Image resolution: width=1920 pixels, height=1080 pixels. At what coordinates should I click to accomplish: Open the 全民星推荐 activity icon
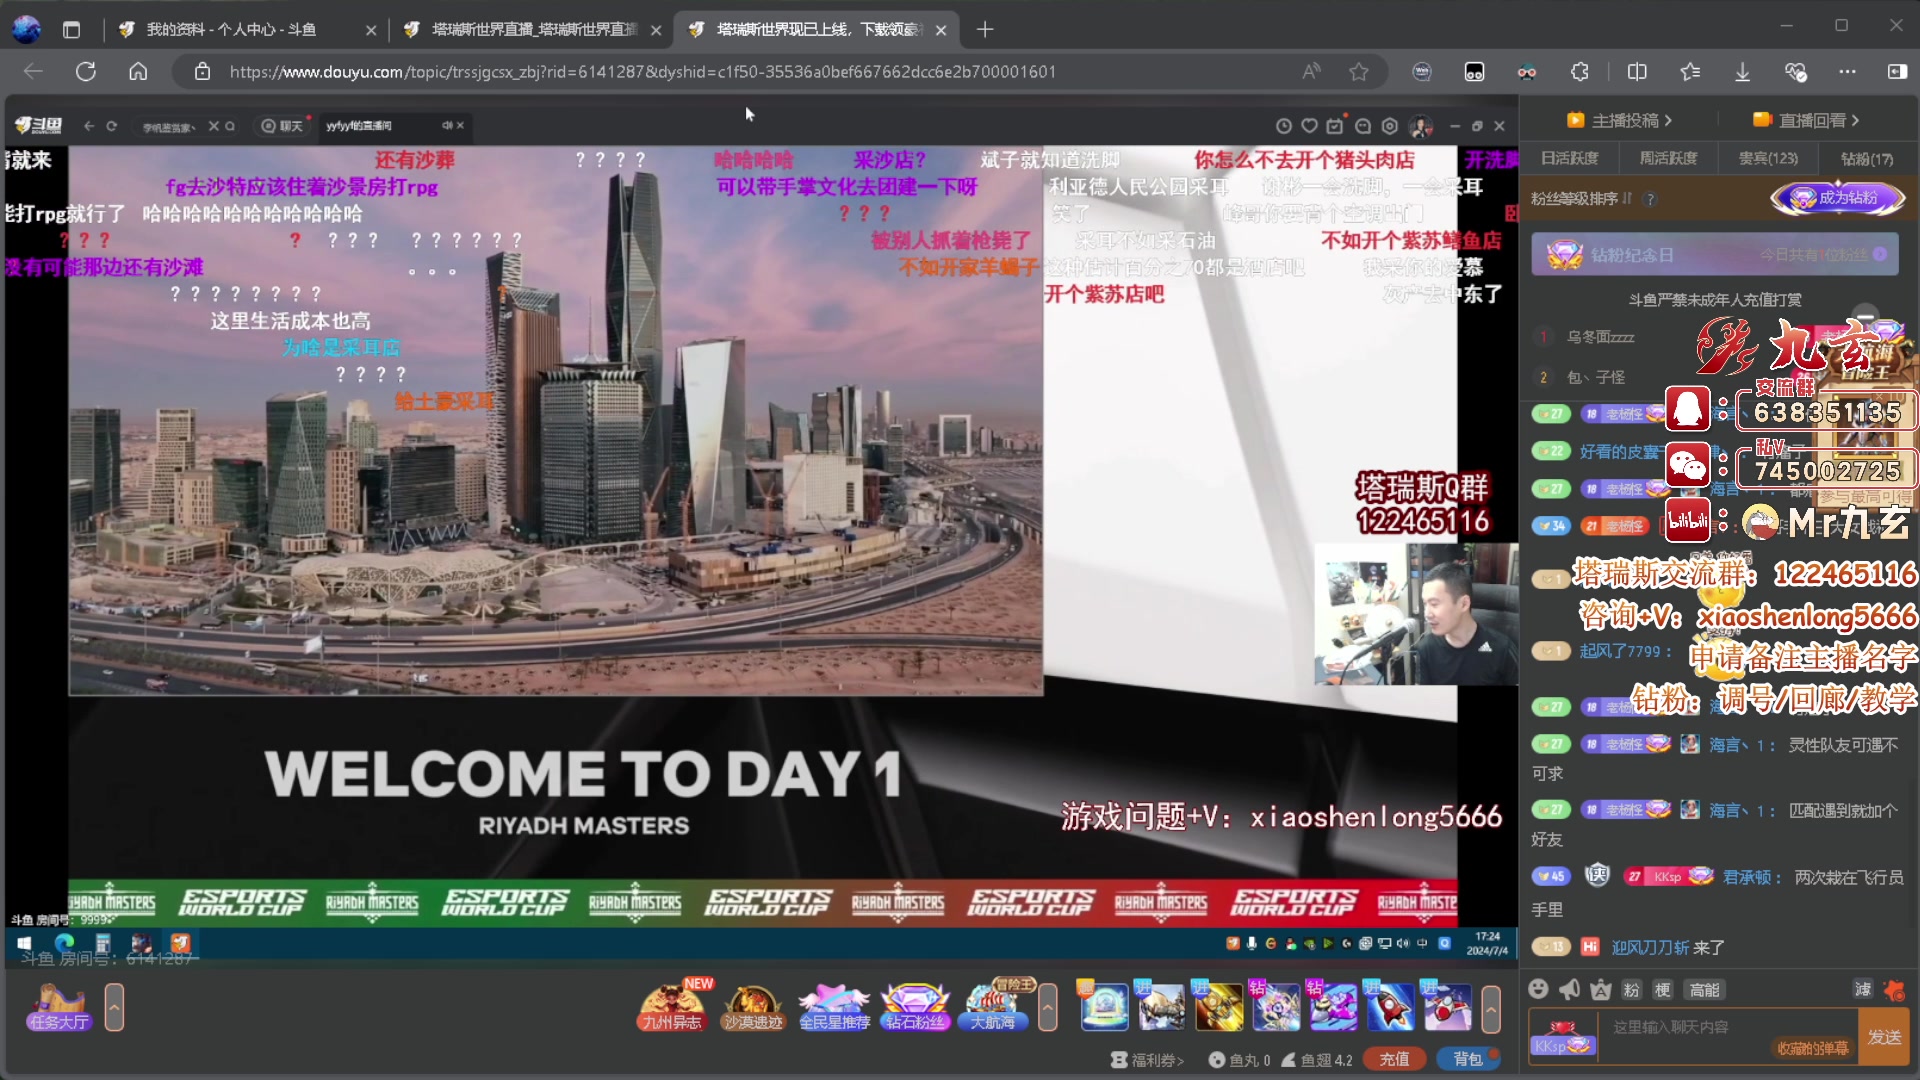[834, 1007]
